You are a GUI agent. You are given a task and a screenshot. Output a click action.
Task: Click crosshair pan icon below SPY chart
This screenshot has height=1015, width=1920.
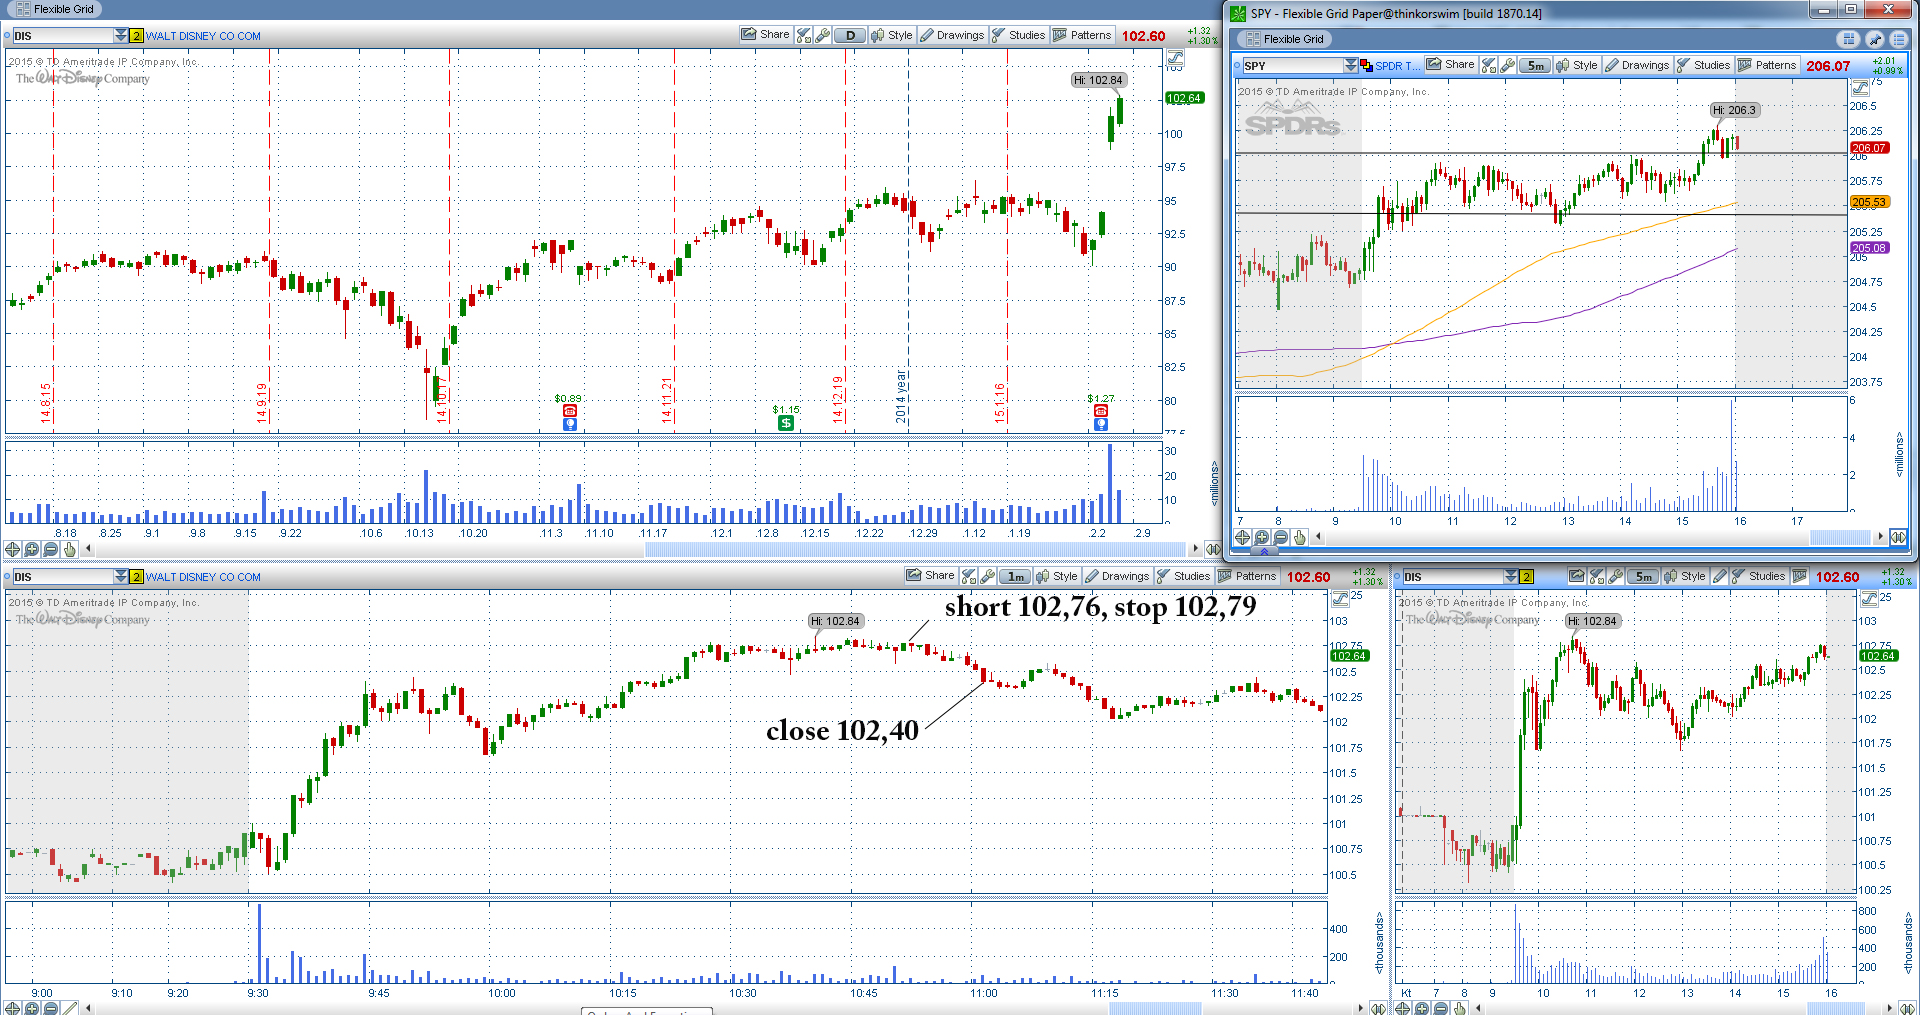pyautogui.click(x=1242, y=537)
